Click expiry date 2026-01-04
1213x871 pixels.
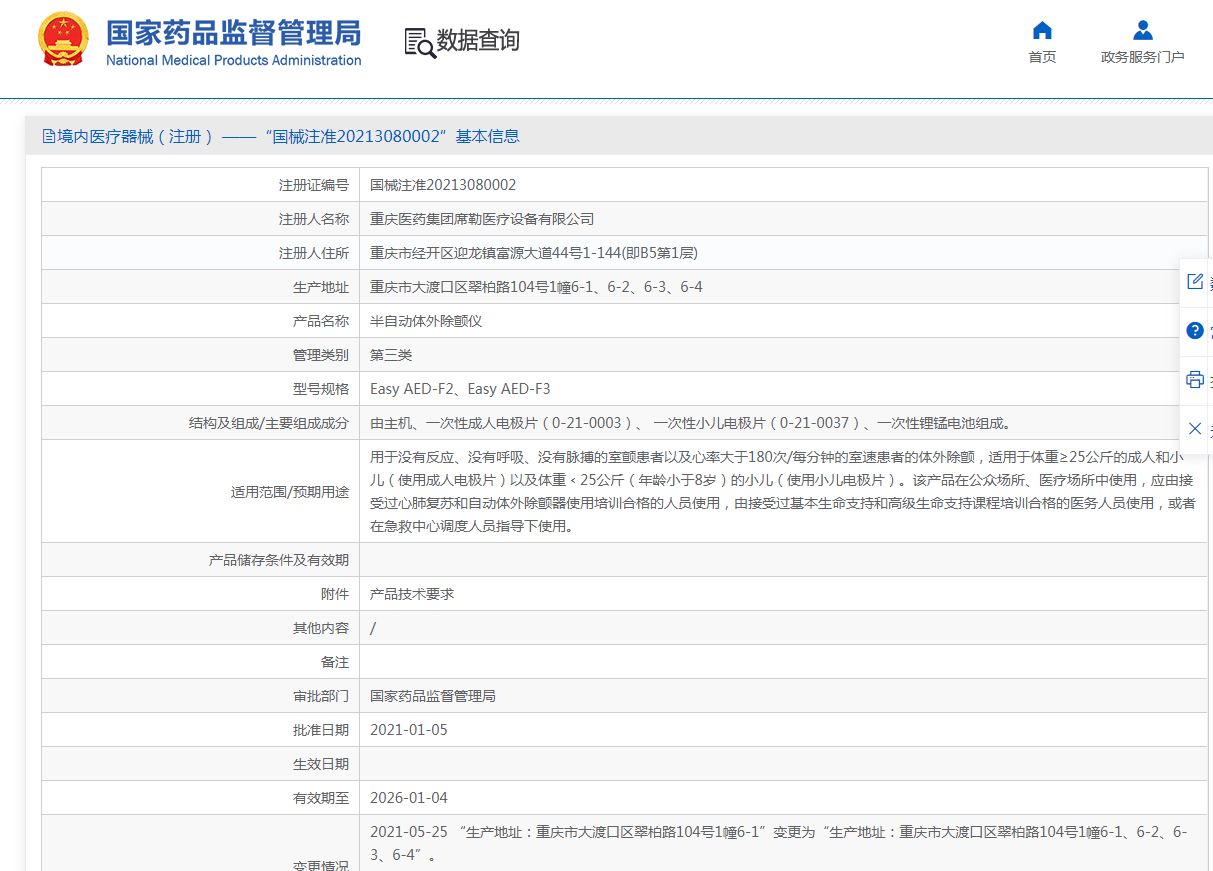(409, 798)
